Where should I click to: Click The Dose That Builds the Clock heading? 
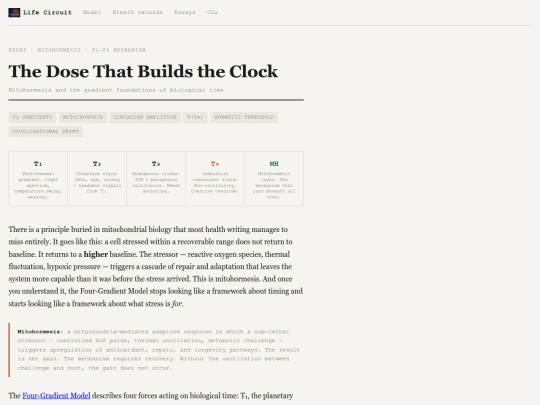point(143,71)
